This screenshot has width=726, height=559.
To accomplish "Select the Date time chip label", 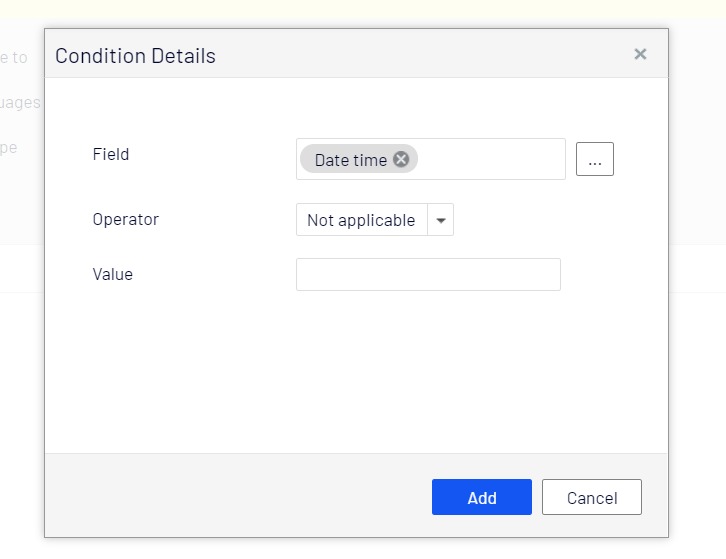I will [350, 160].
